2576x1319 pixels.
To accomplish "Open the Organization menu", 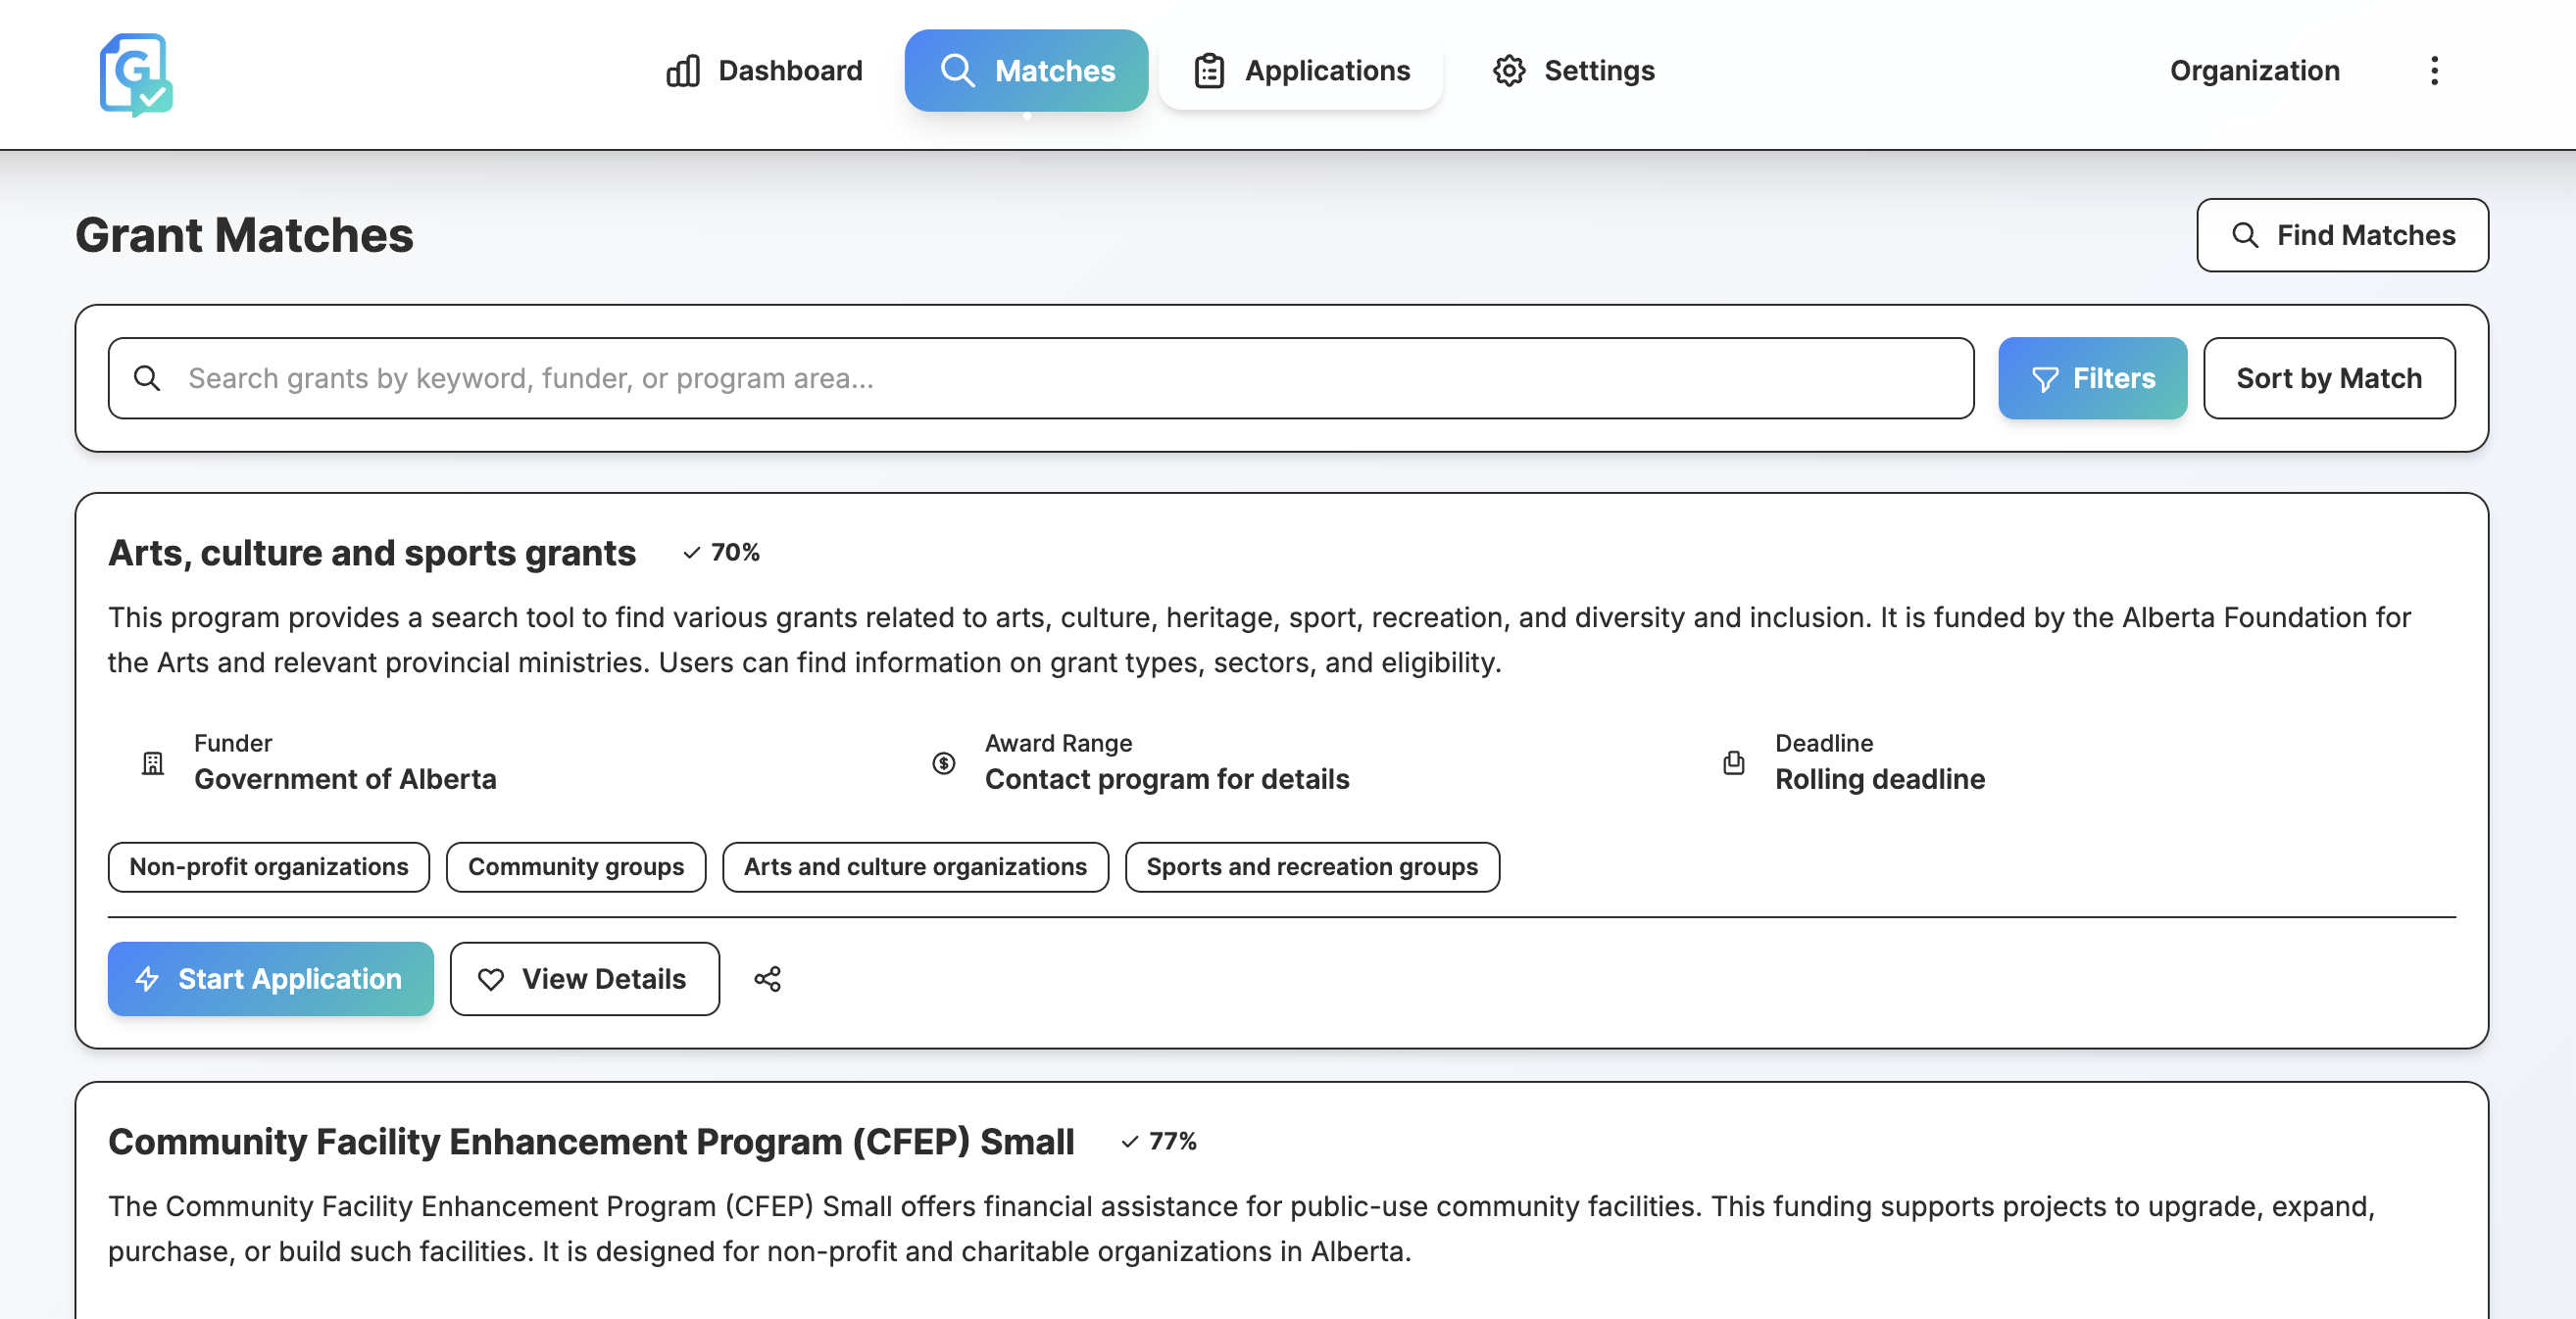I will (x=2254, y=71).
